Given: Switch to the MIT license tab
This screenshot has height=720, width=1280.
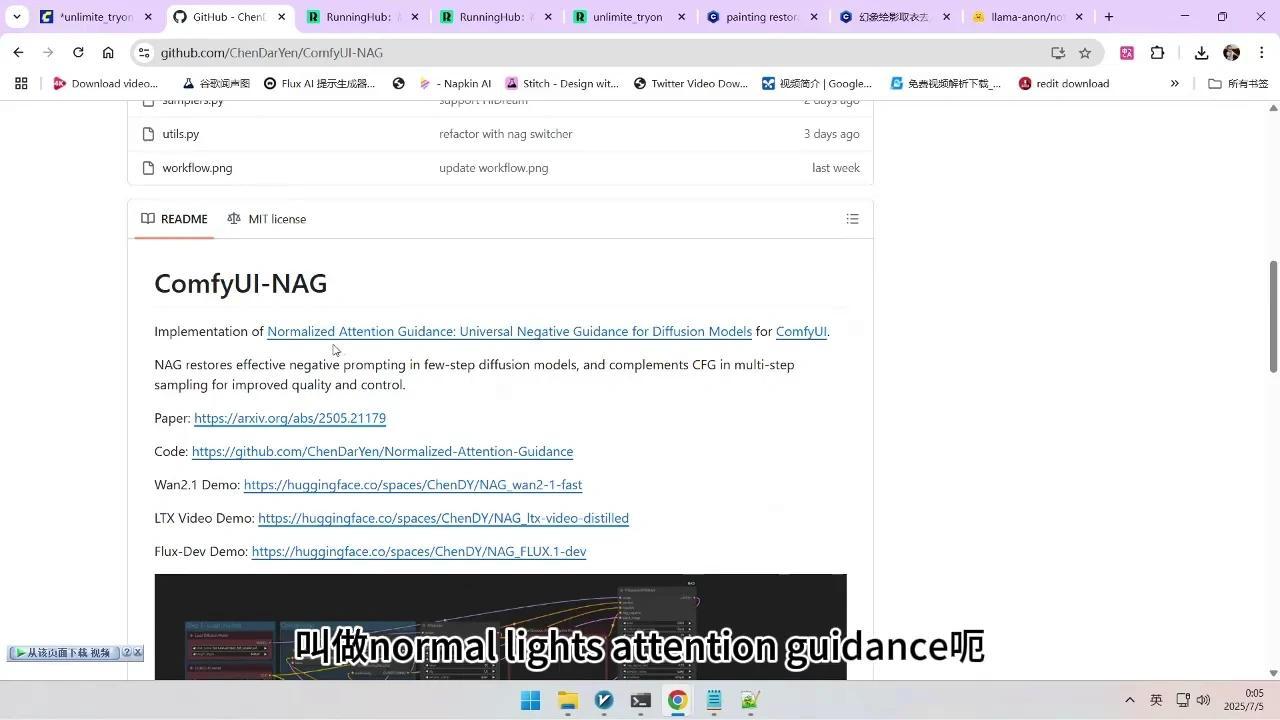Looking at the screenshot, I should (x=267, y=219).
